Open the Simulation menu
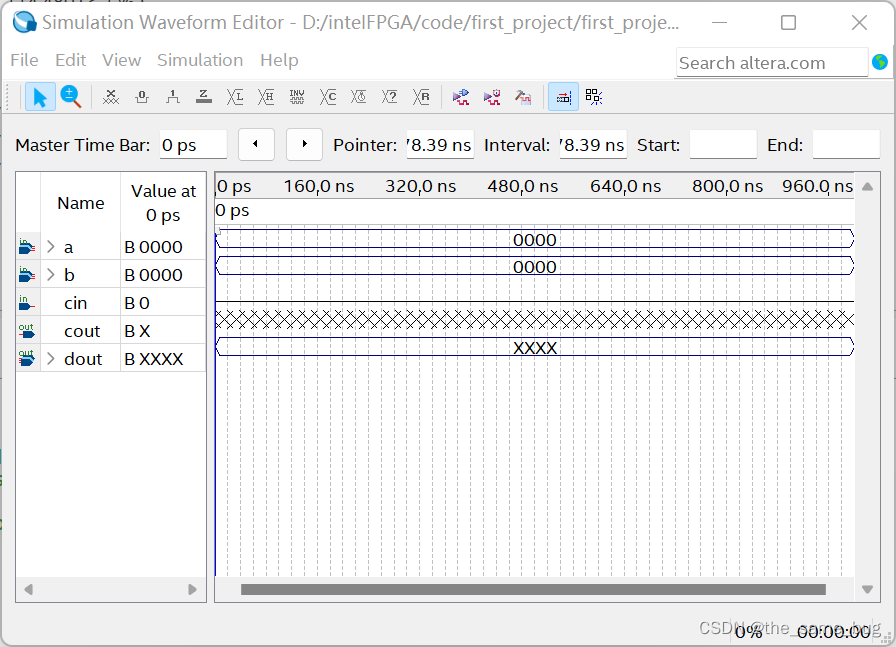The height and width of the screenshot is (647, 896). (x=200, y=60)
